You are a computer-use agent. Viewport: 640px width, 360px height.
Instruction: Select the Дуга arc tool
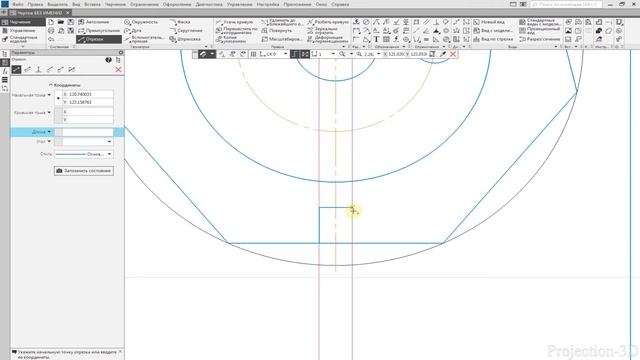(133, 31)
